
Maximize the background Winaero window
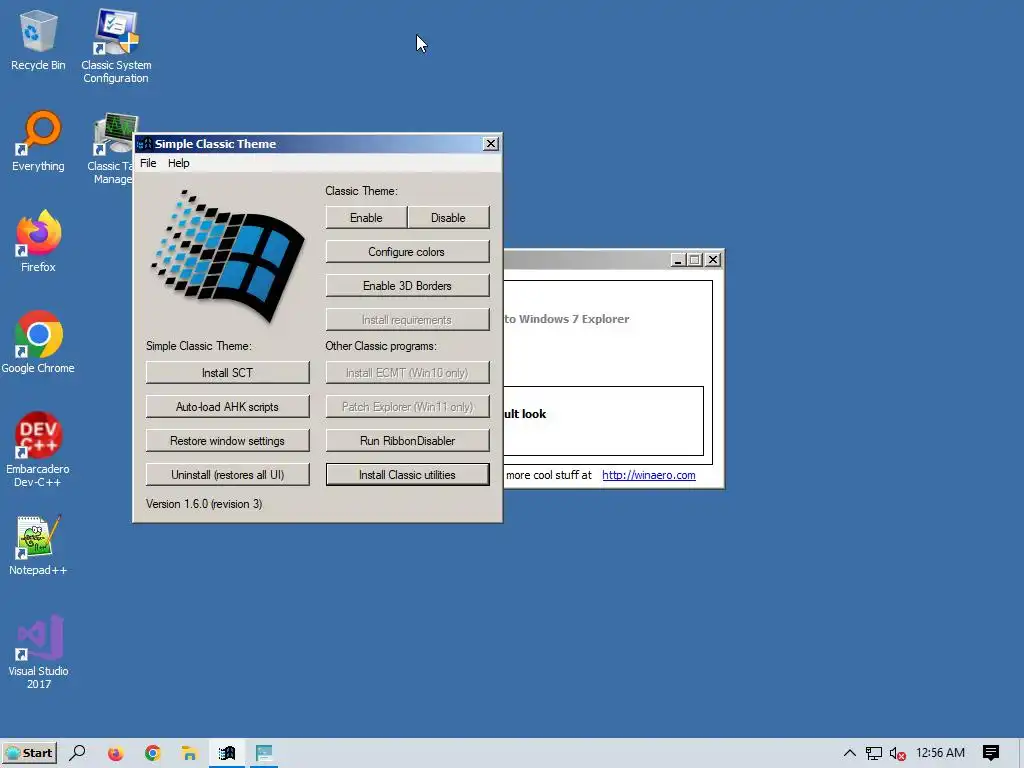click(x=695, y=260)
